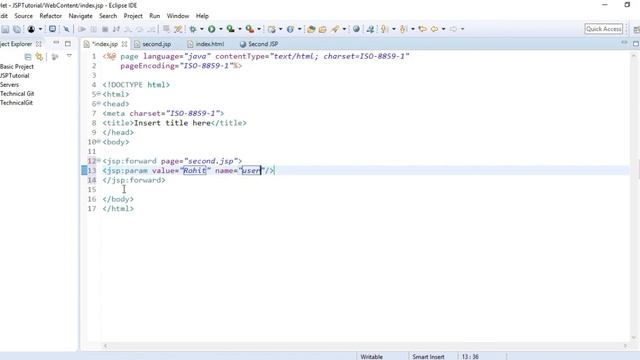
Task: Select the Technical Git project
Action: pos(17,93)
